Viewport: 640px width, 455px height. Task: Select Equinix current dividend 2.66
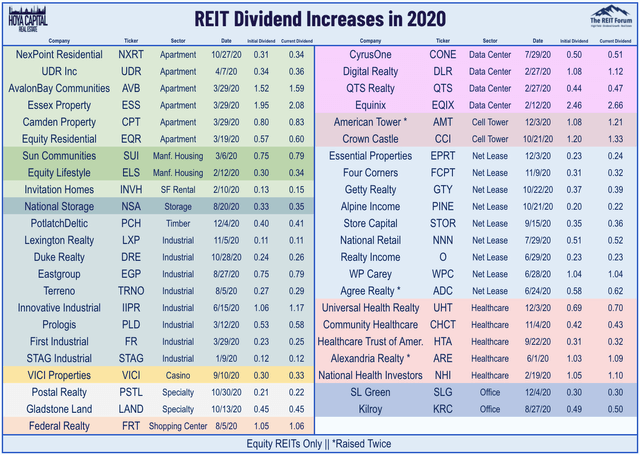[615, 105]
